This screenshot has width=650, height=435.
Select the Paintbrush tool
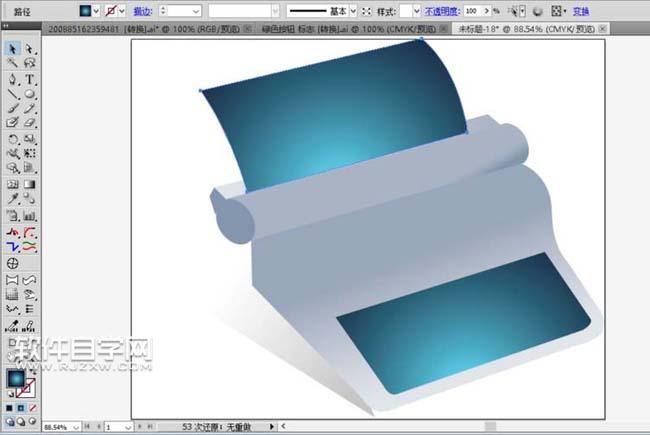12,108
